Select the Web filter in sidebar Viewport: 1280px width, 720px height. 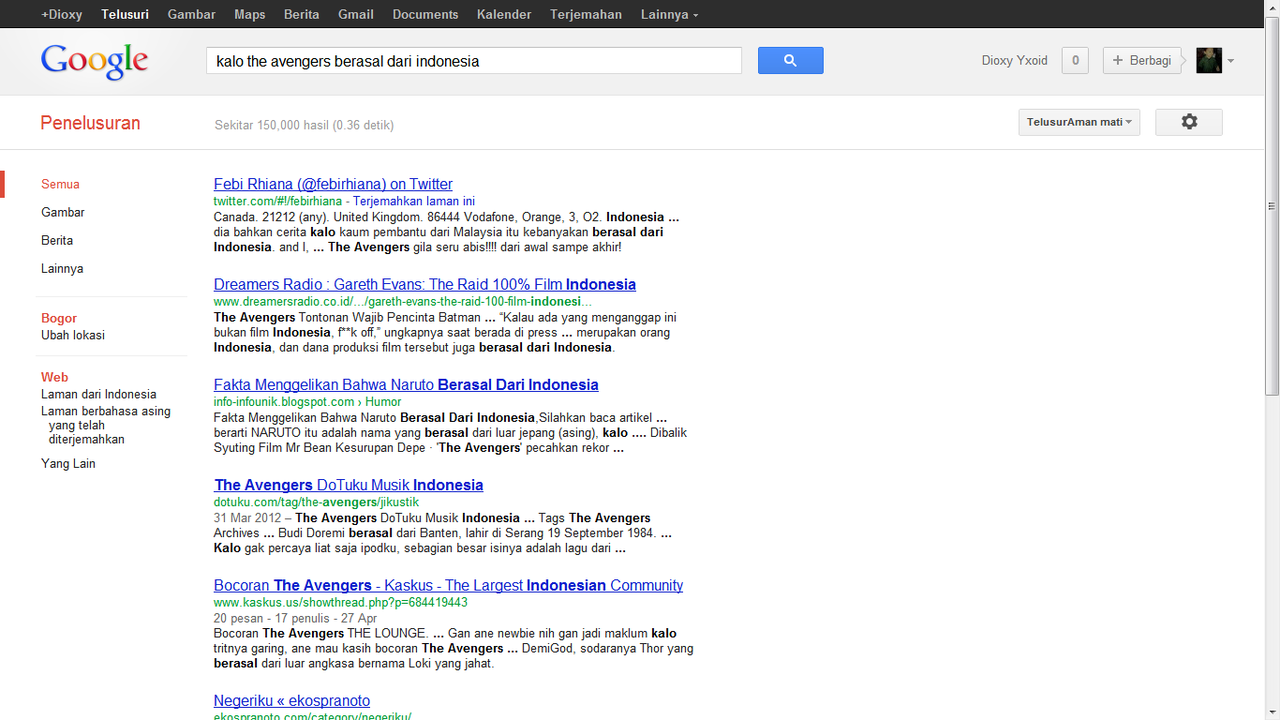click(x=55, y=377)
